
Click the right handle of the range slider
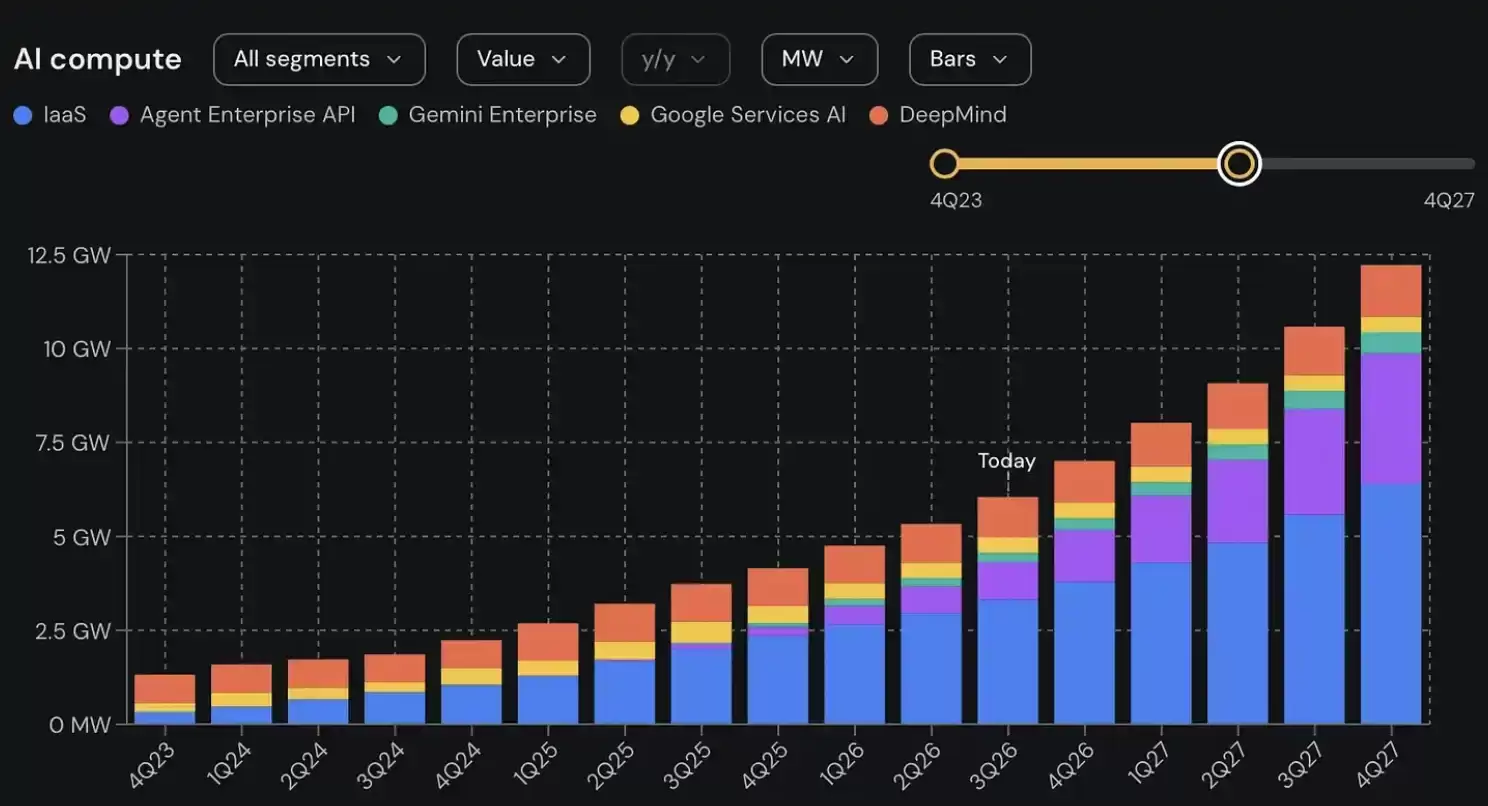(x=1239, y=163)
